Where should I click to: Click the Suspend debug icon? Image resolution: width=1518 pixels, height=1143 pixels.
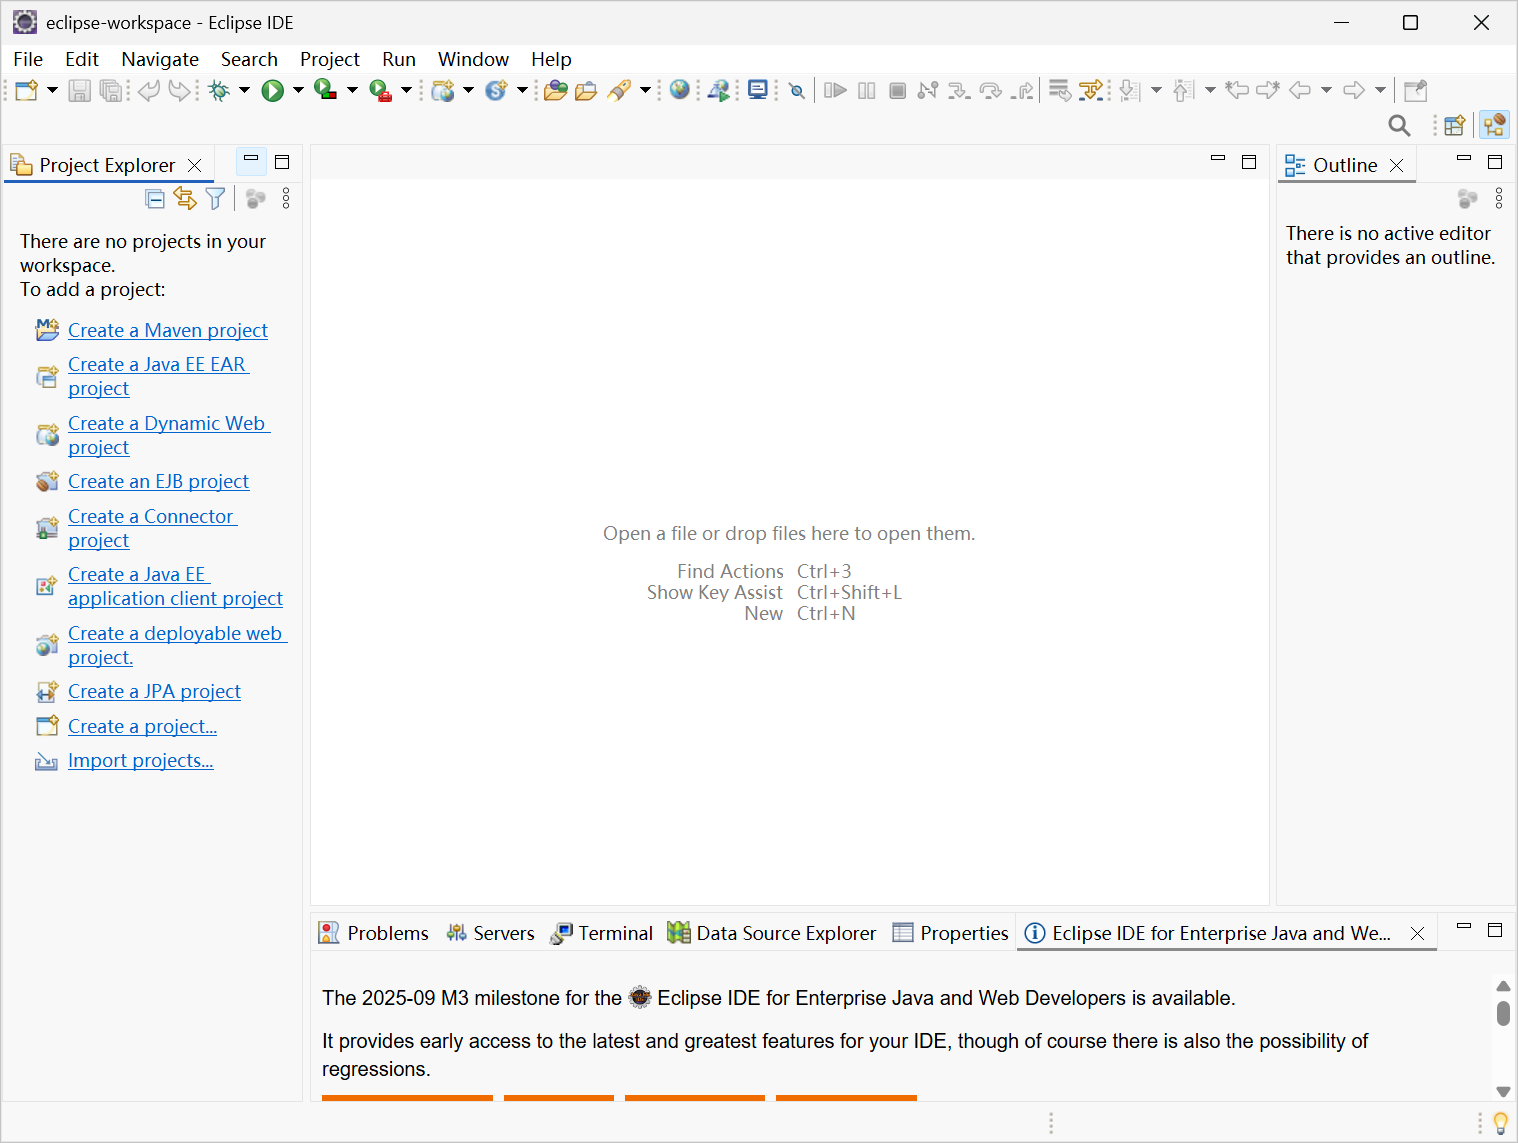(x=867, y=91)
